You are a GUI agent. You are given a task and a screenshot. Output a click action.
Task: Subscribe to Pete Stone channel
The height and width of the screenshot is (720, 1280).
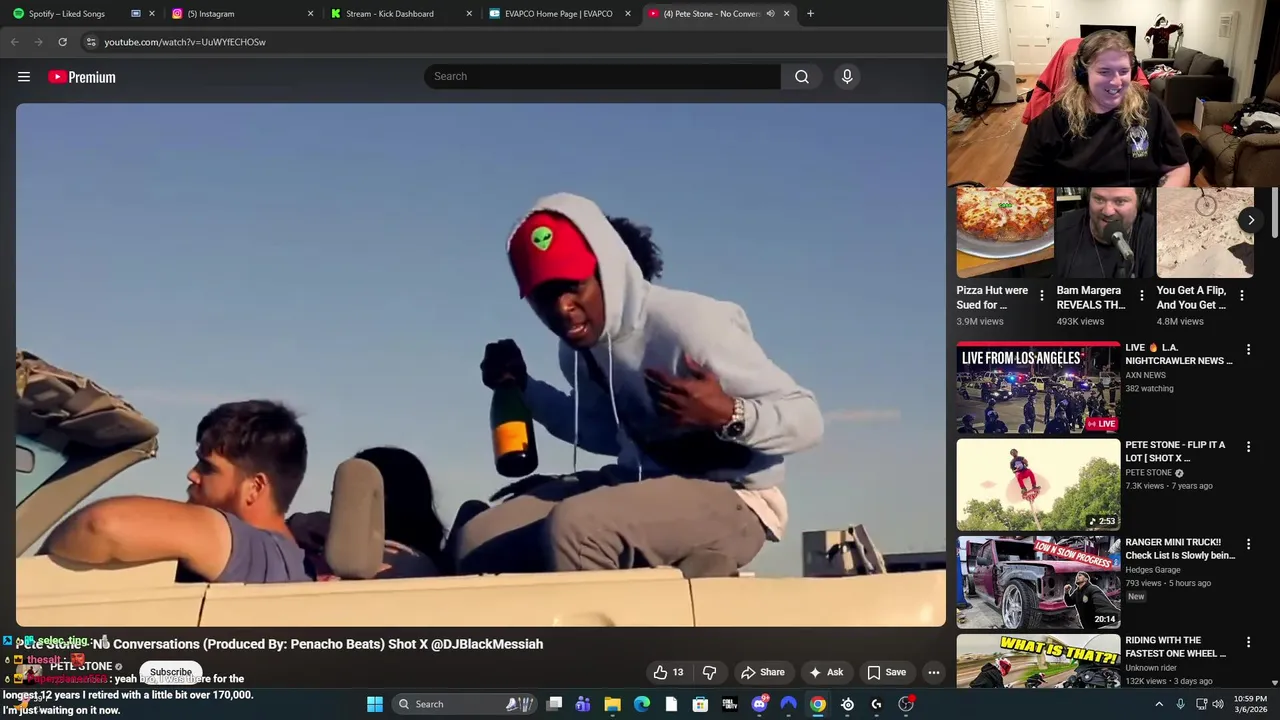171,672
